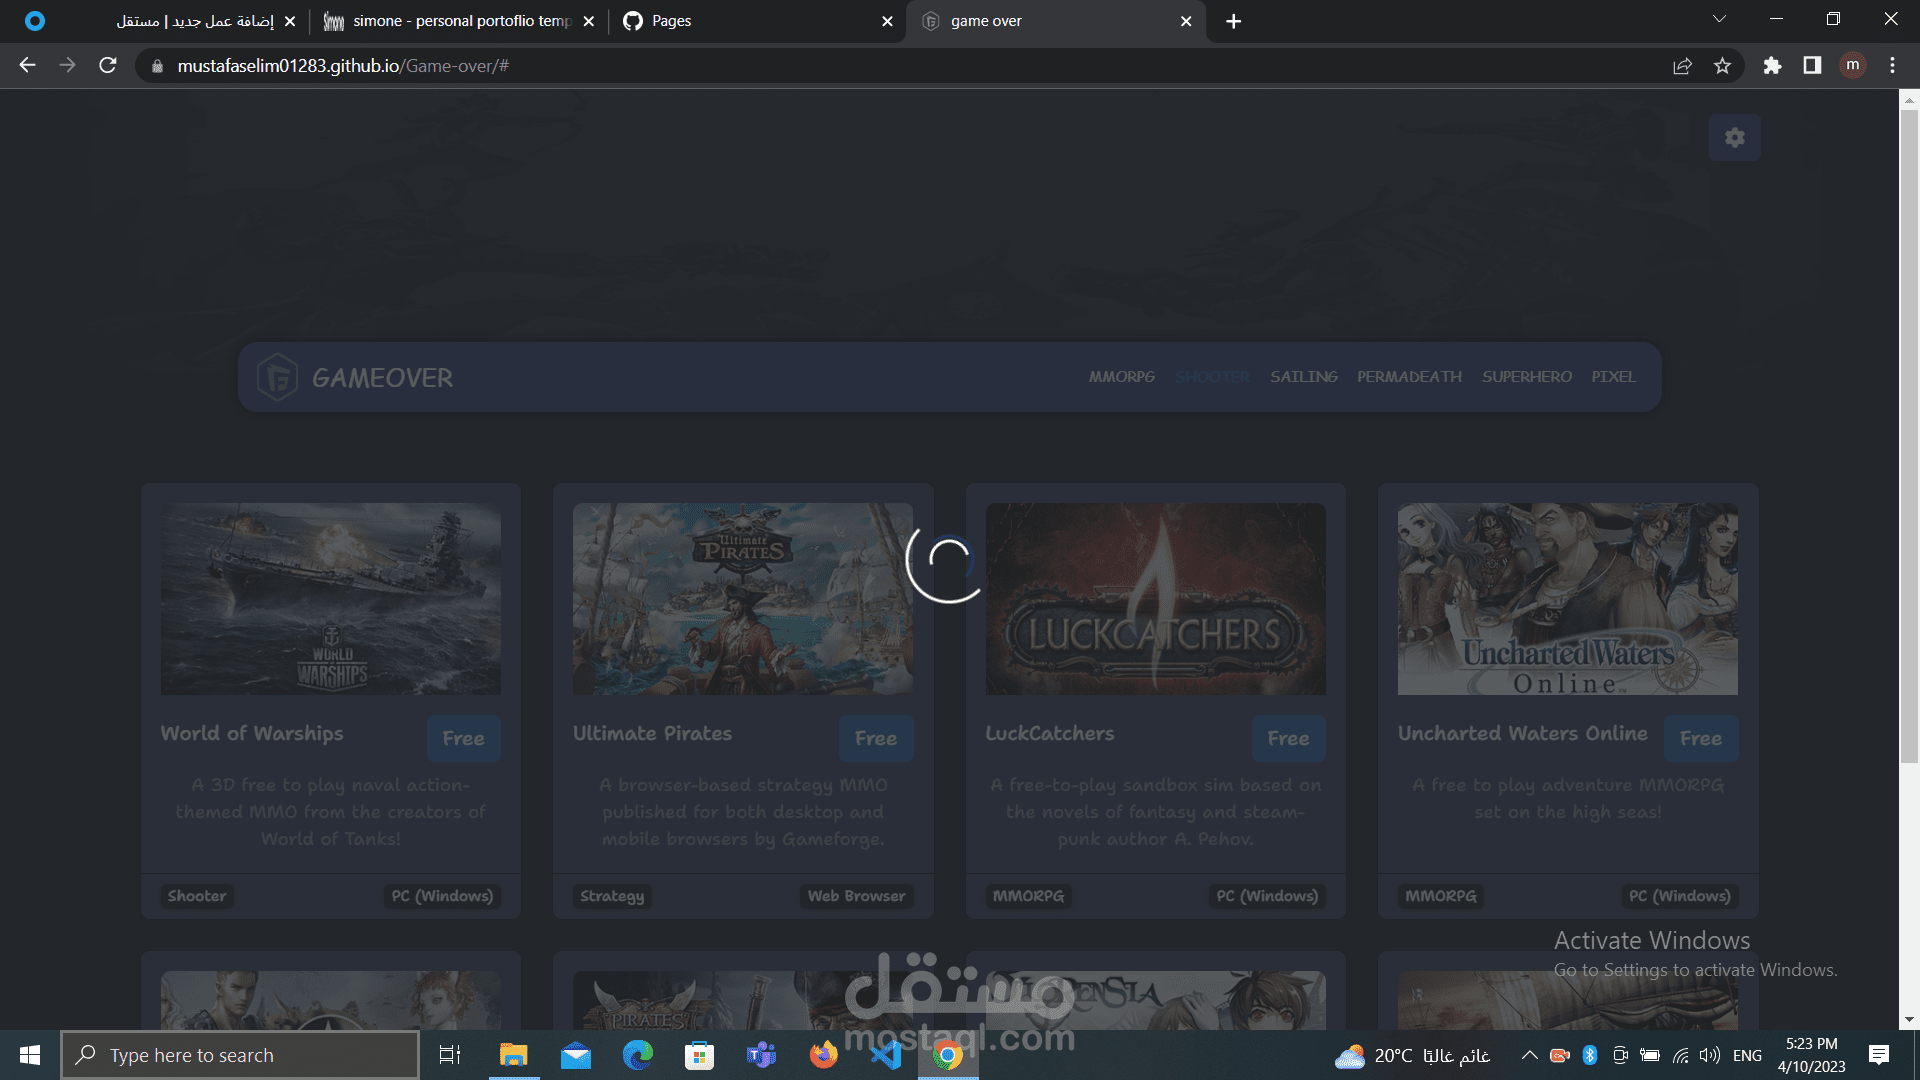1920x1080 pixels.
Task: Open PERMADEATH category link
Action: click(x=1409, y=377)
